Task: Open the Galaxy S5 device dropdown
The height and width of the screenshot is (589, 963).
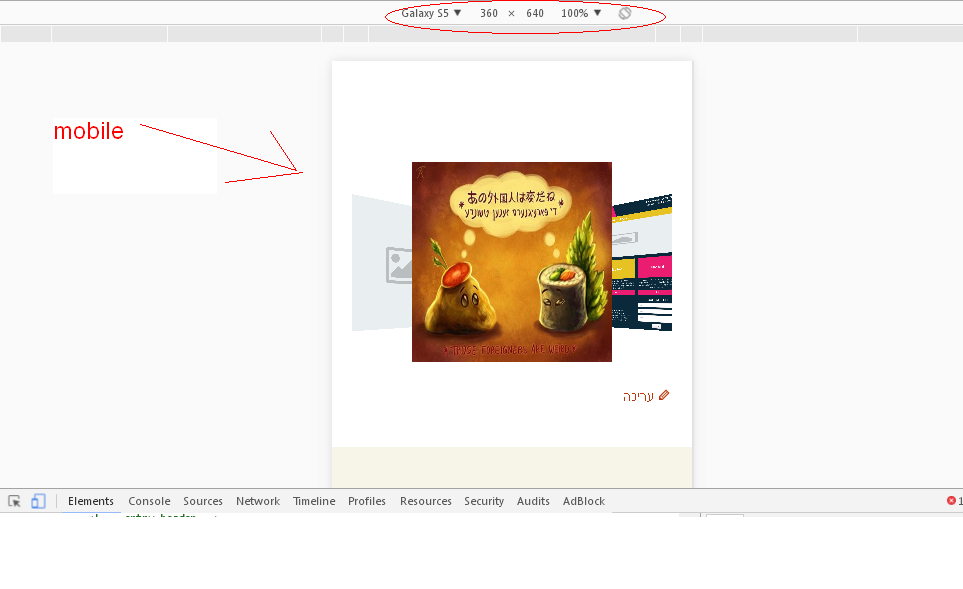Action: (x=431, y=13)
